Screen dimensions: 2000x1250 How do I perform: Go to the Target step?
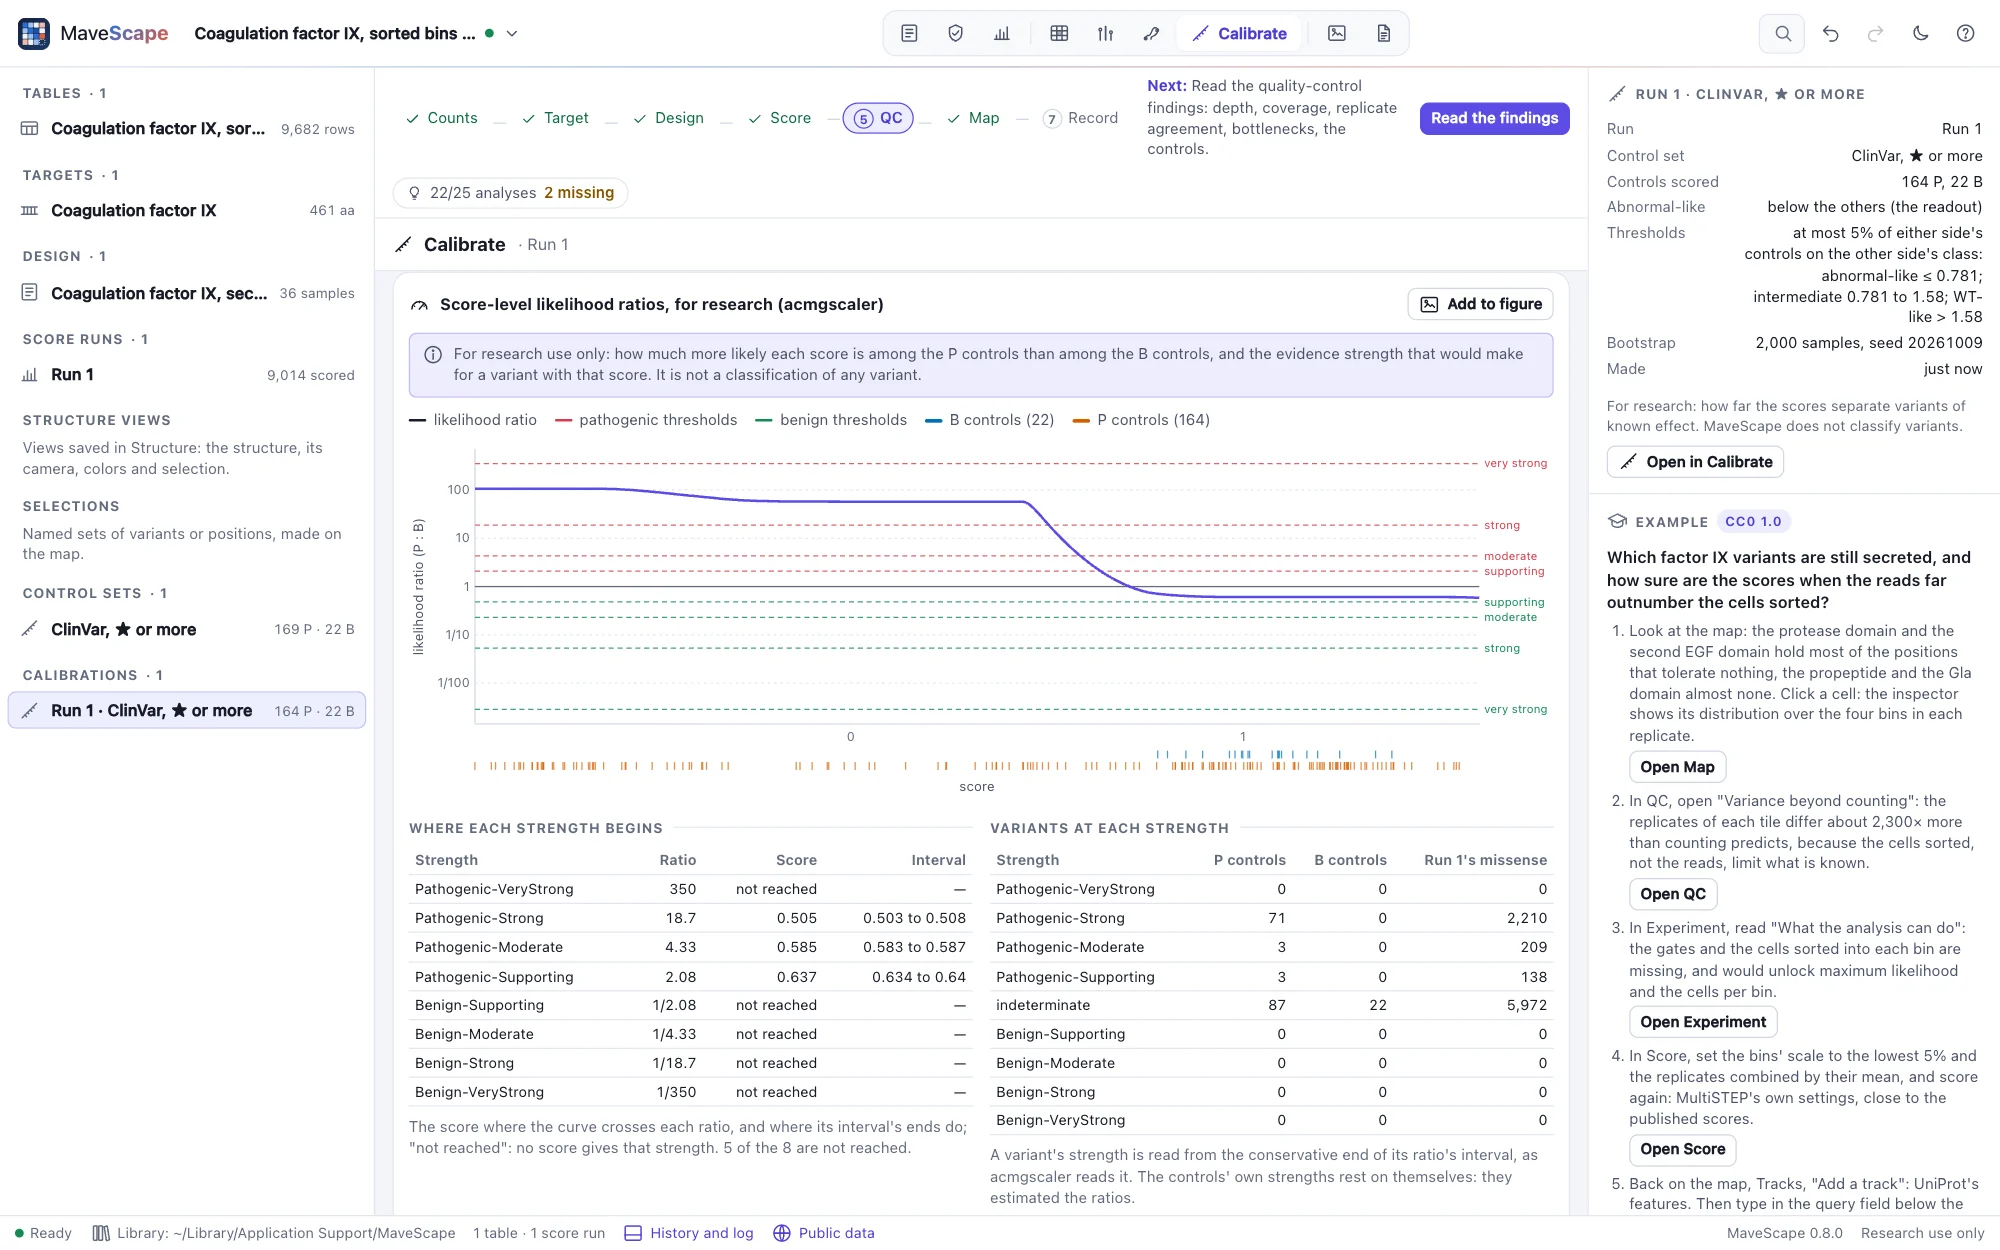pos(555,118)
